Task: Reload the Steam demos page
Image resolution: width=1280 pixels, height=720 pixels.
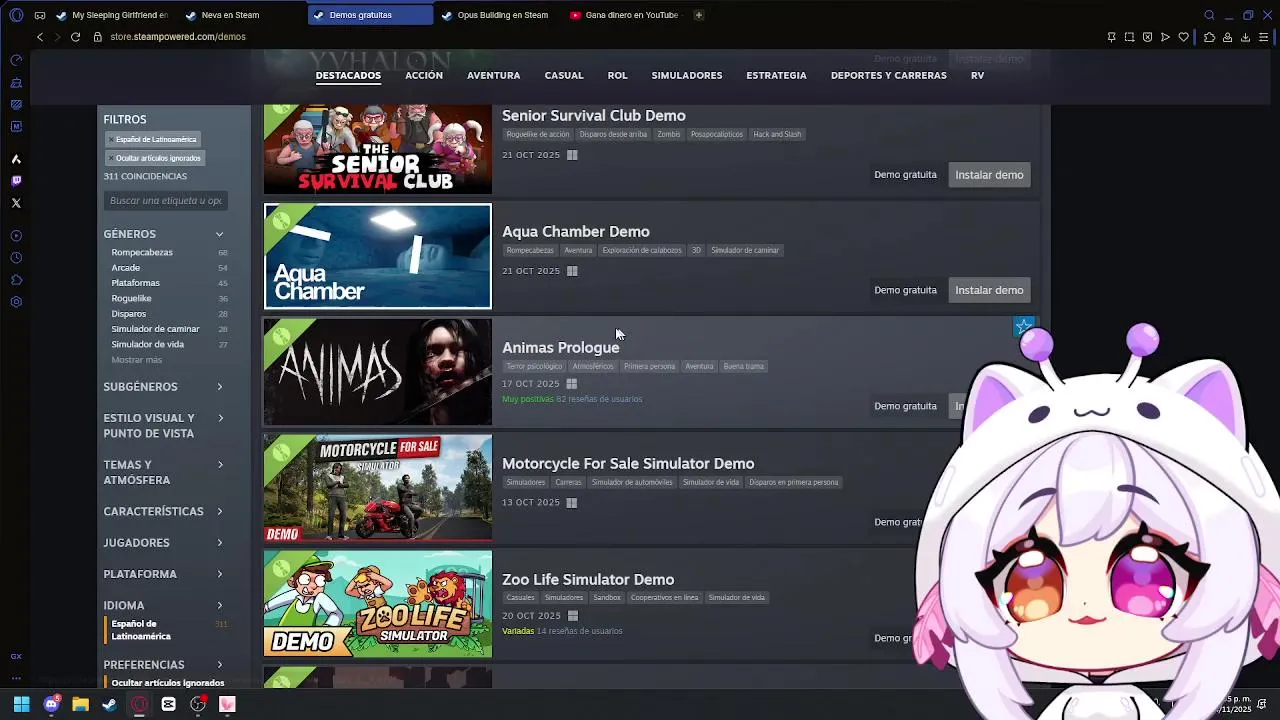Action: [x=75, y=37]
